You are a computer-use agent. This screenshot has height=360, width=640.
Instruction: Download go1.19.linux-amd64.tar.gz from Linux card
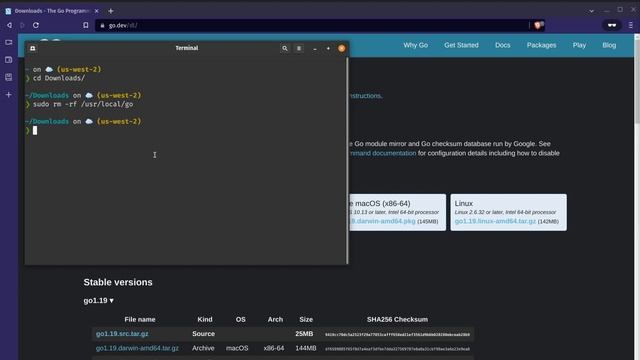495,221
